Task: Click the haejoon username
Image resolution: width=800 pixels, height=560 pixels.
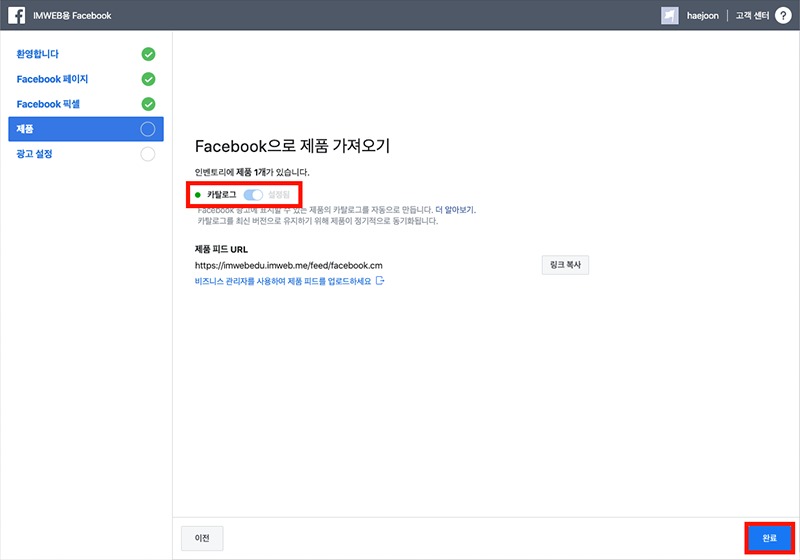Action: [703, 16]
